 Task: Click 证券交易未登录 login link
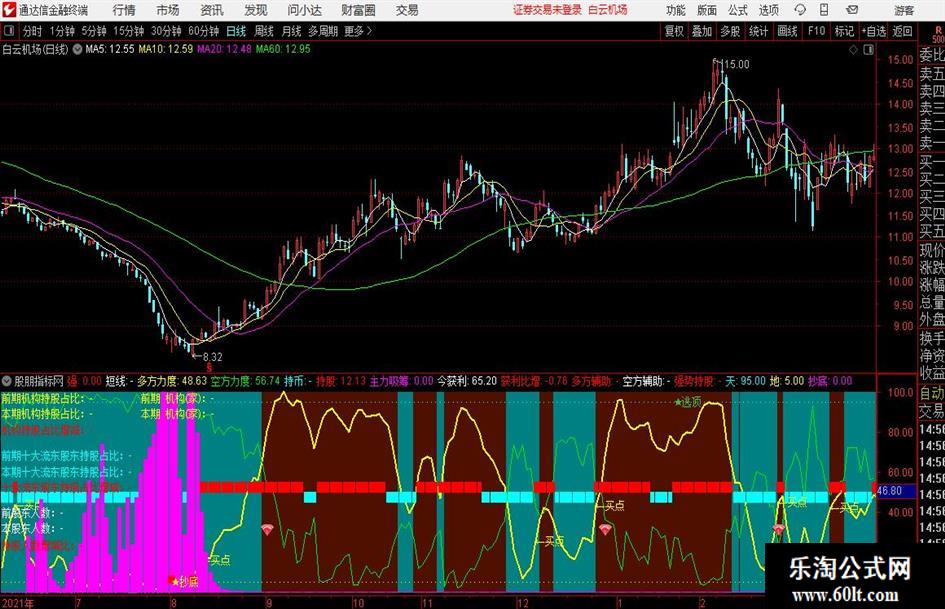point(547,10)
